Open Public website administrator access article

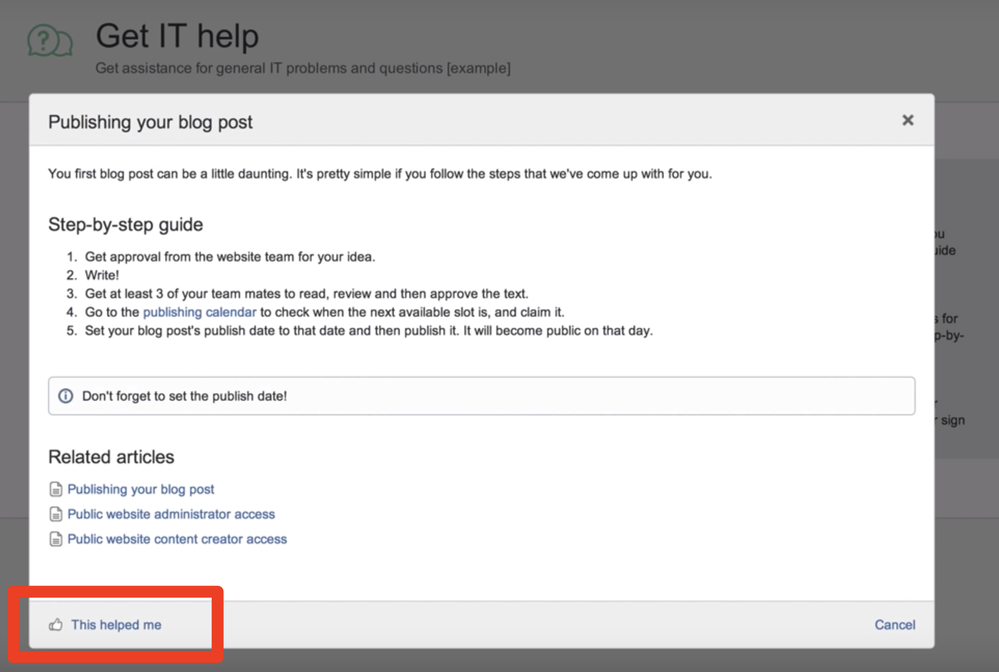point(171,514)
